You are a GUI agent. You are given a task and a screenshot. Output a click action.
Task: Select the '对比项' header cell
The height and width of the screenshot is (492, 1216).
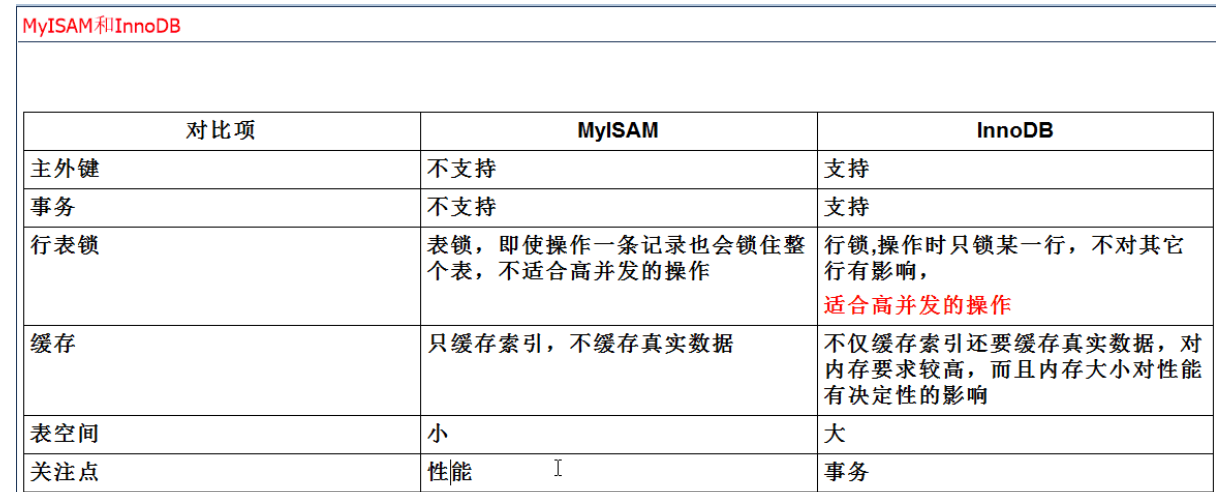[221, 131]
